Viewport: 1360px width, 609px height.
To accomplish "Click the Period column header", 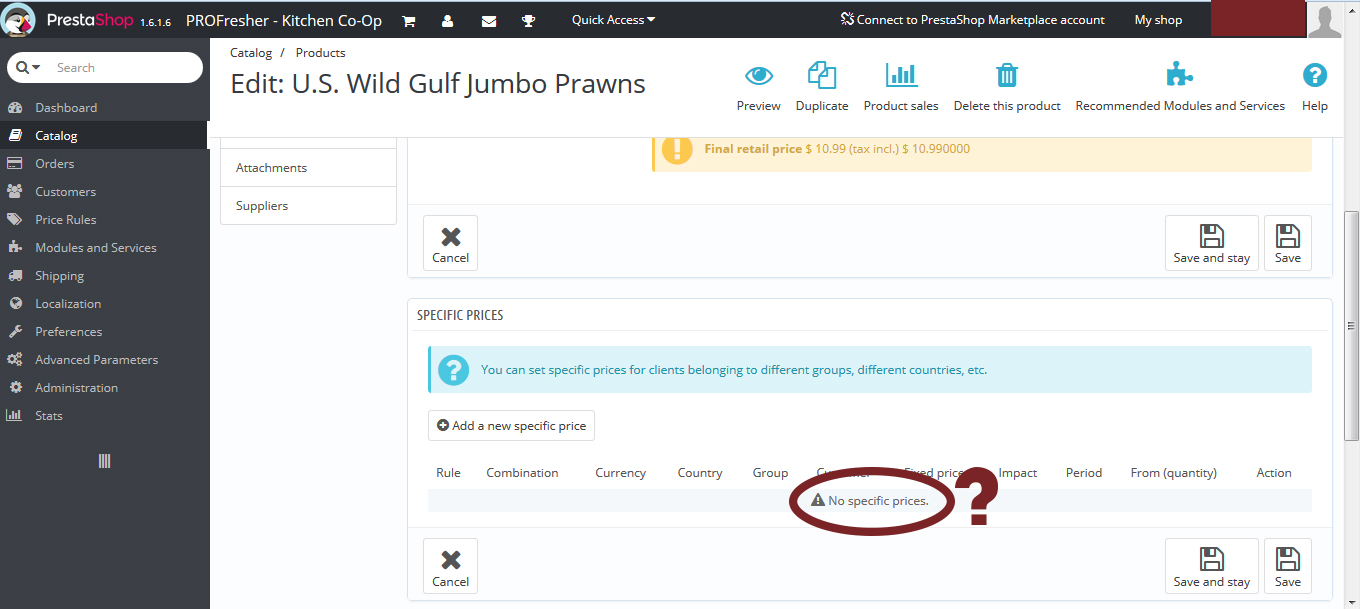I will [1084, 473].
